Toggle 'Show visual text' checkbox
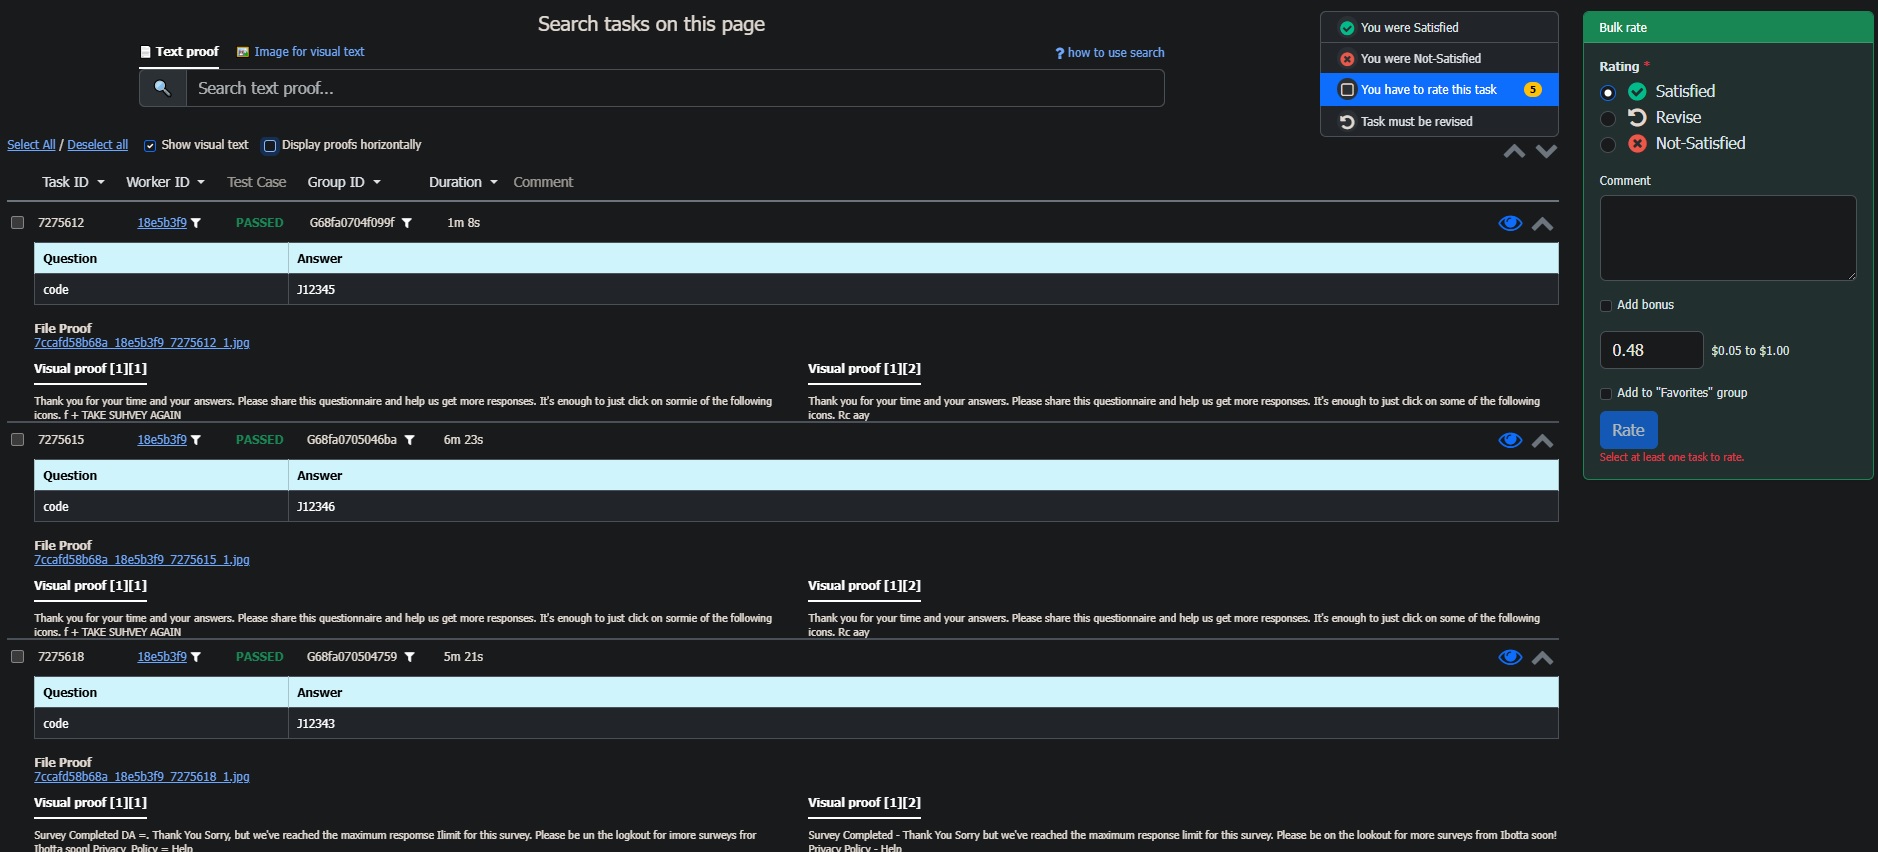Viewport: 1878px width, 852px height. [x=150, y=146]
